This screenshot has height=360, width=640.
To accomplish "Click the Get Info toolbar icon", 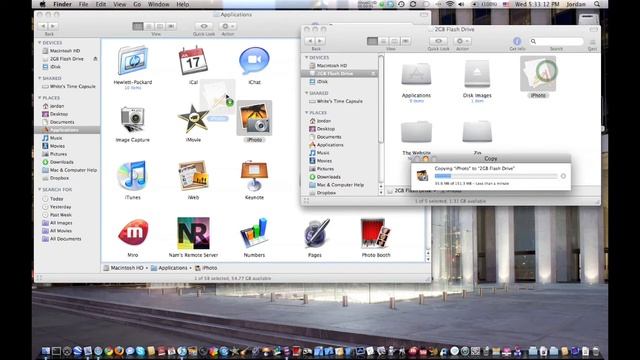I will [x=517, y=41].
